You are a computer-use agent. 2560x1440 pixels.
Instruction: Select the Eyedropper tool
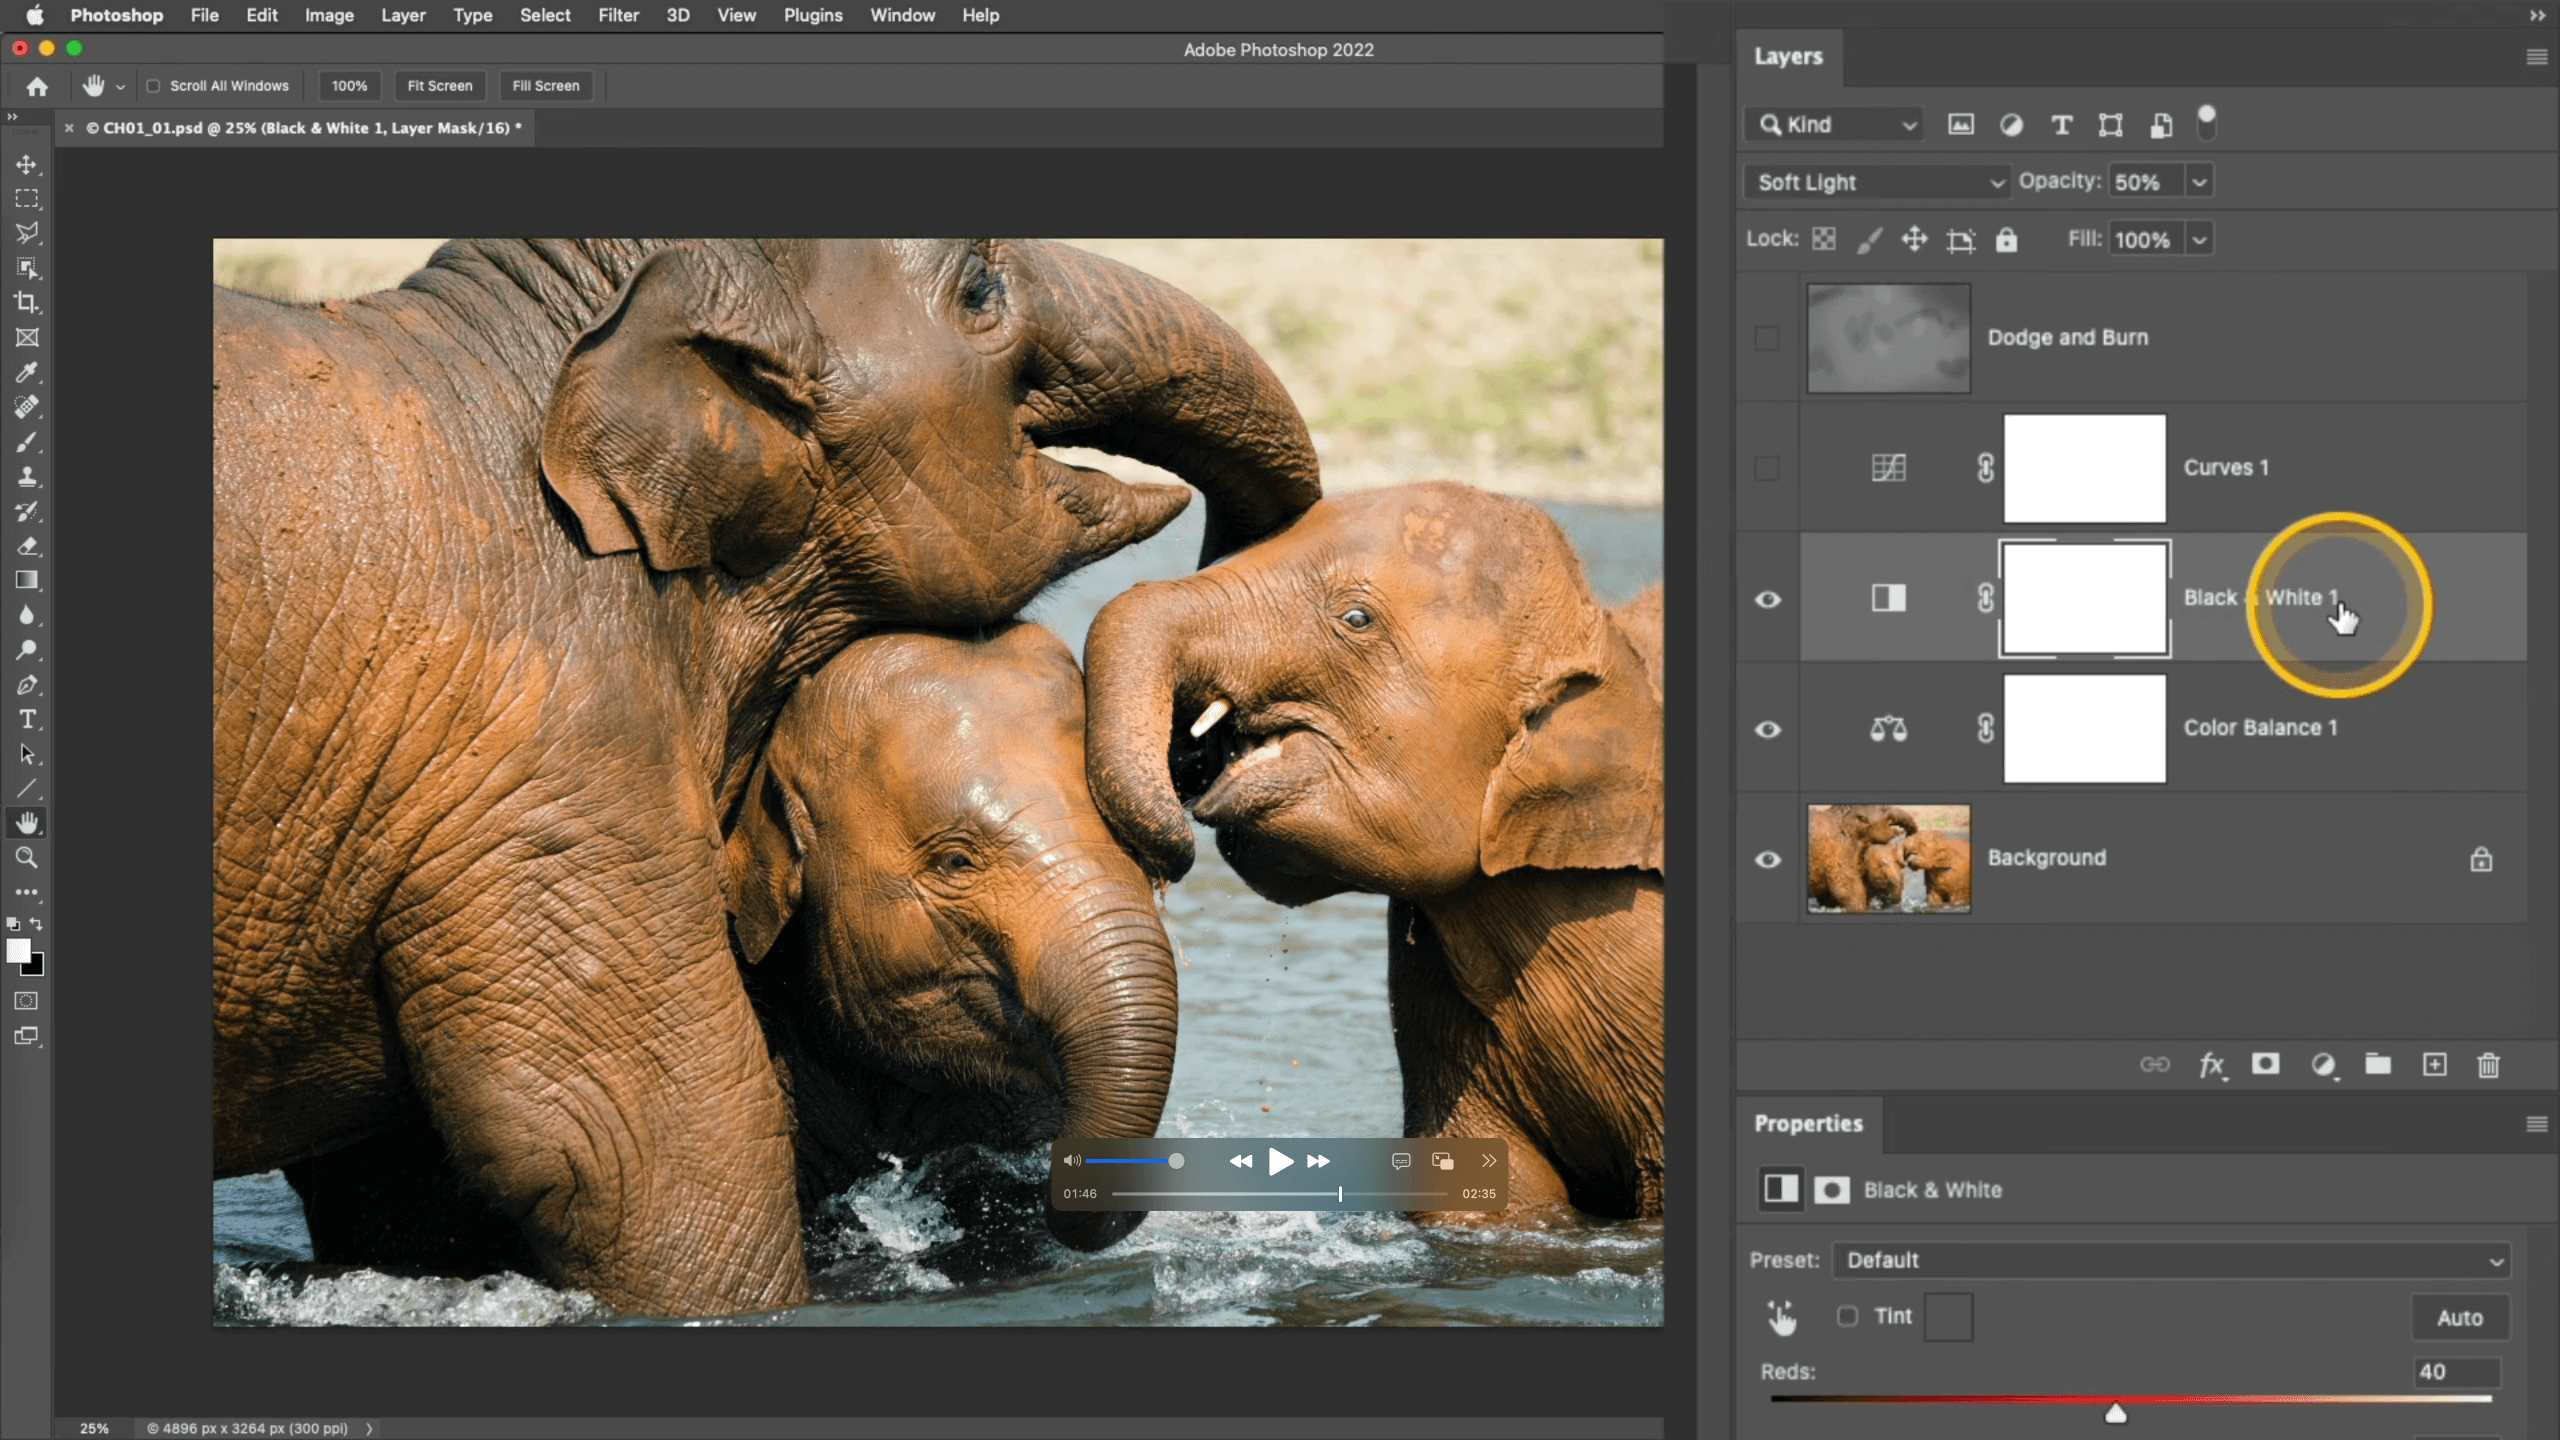point(27,372)
